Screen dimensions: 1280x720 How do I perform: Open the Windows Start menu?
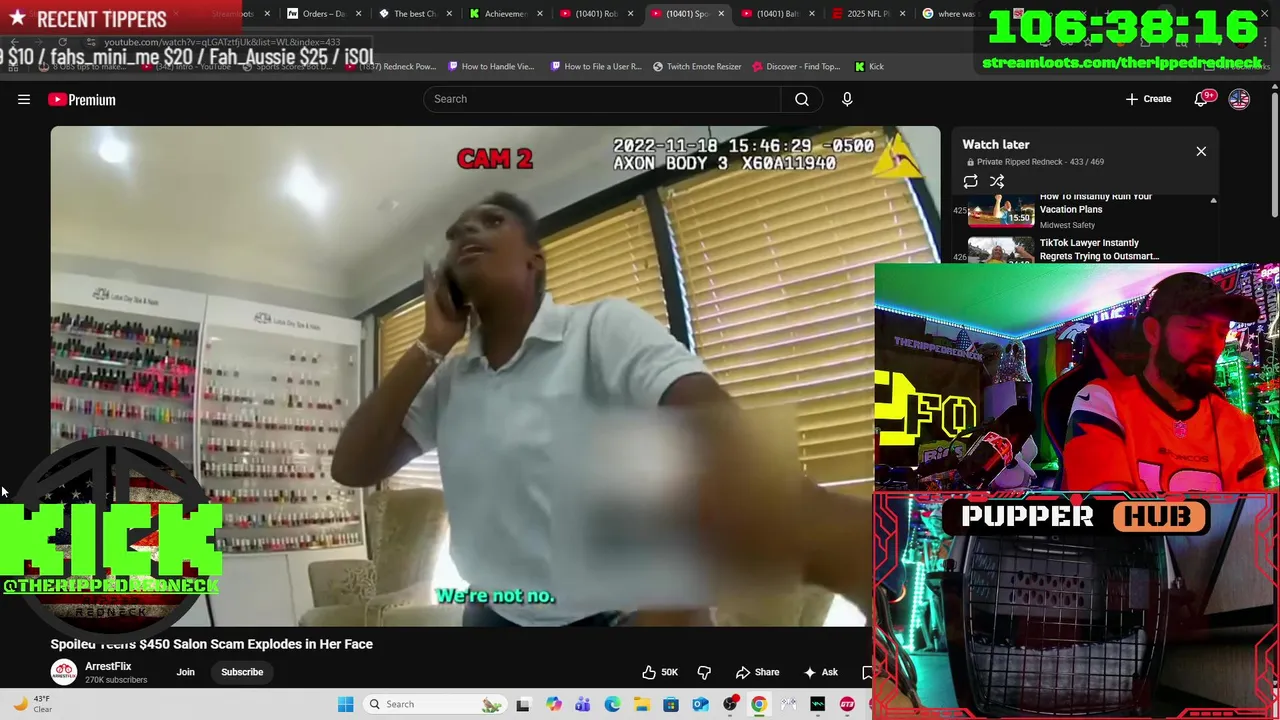[345, 704]
